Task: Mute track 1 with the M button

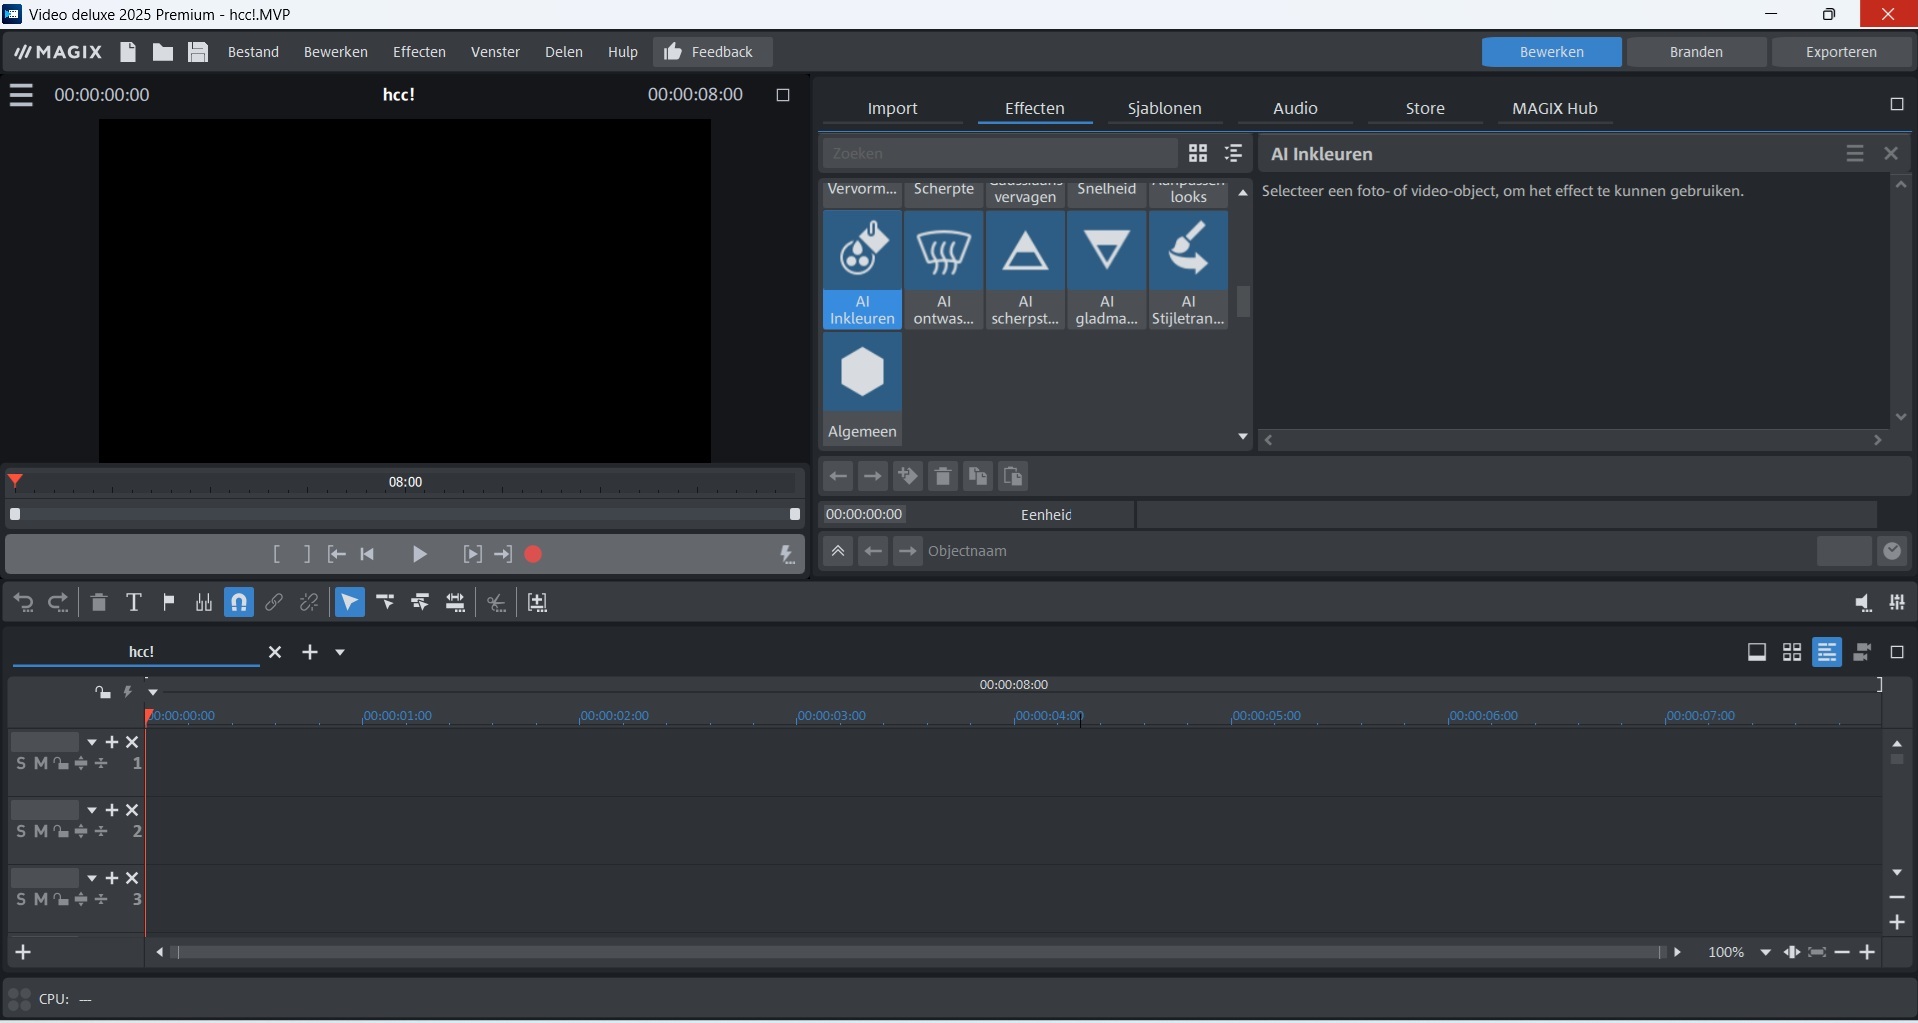Action: coord(40,764)
